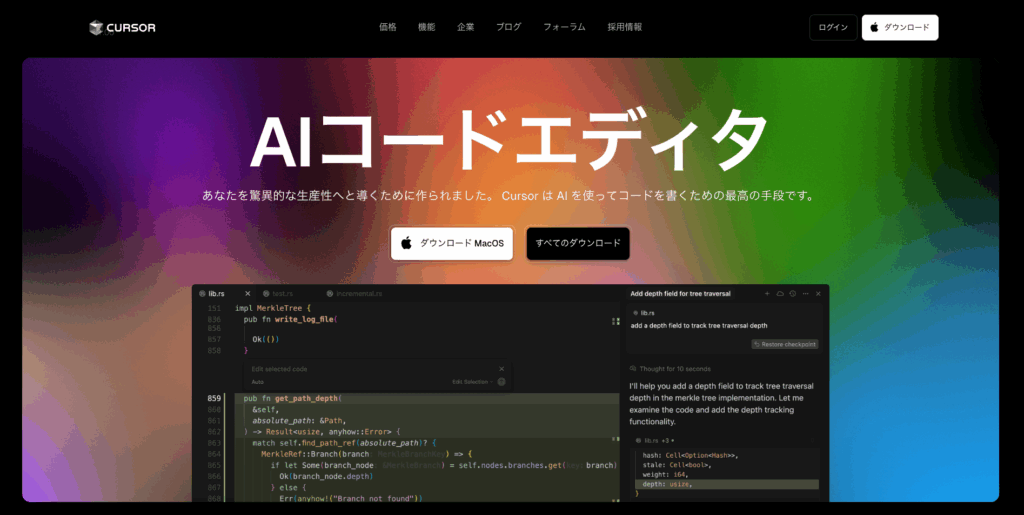This screenshot has height=515, width=1024.
Task: Open the chat panel more options menu
Action: (805, 294)
